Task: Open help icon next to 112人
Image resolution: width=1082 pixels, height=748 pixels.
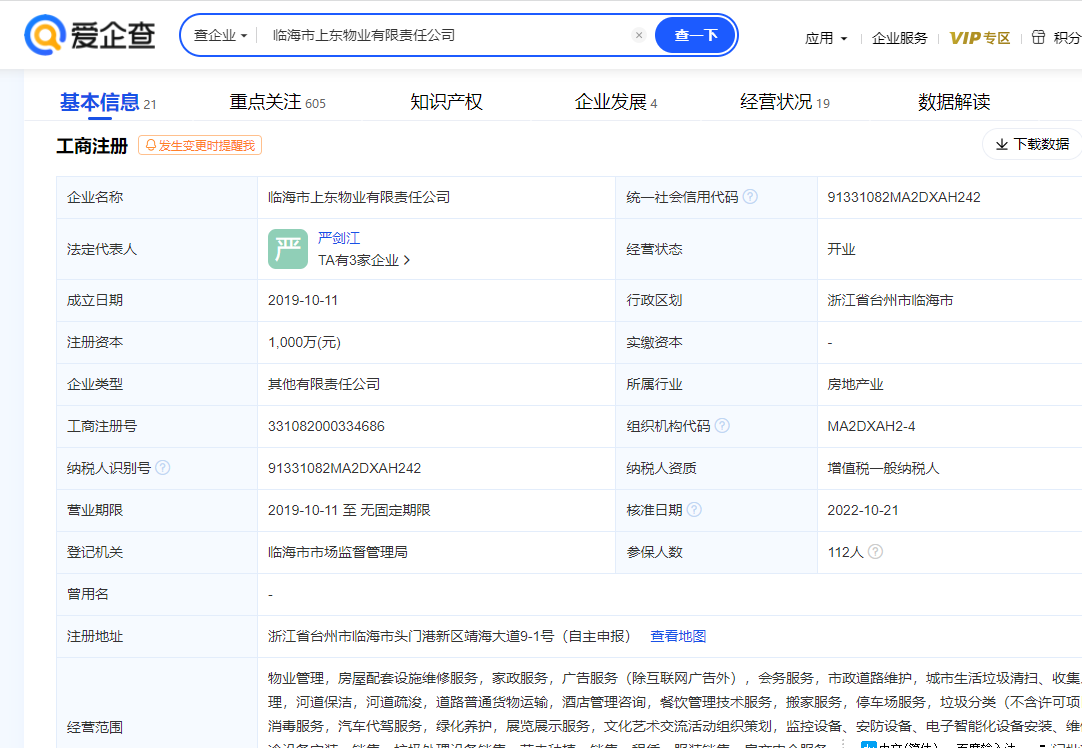Action: (x=875, y=552)
